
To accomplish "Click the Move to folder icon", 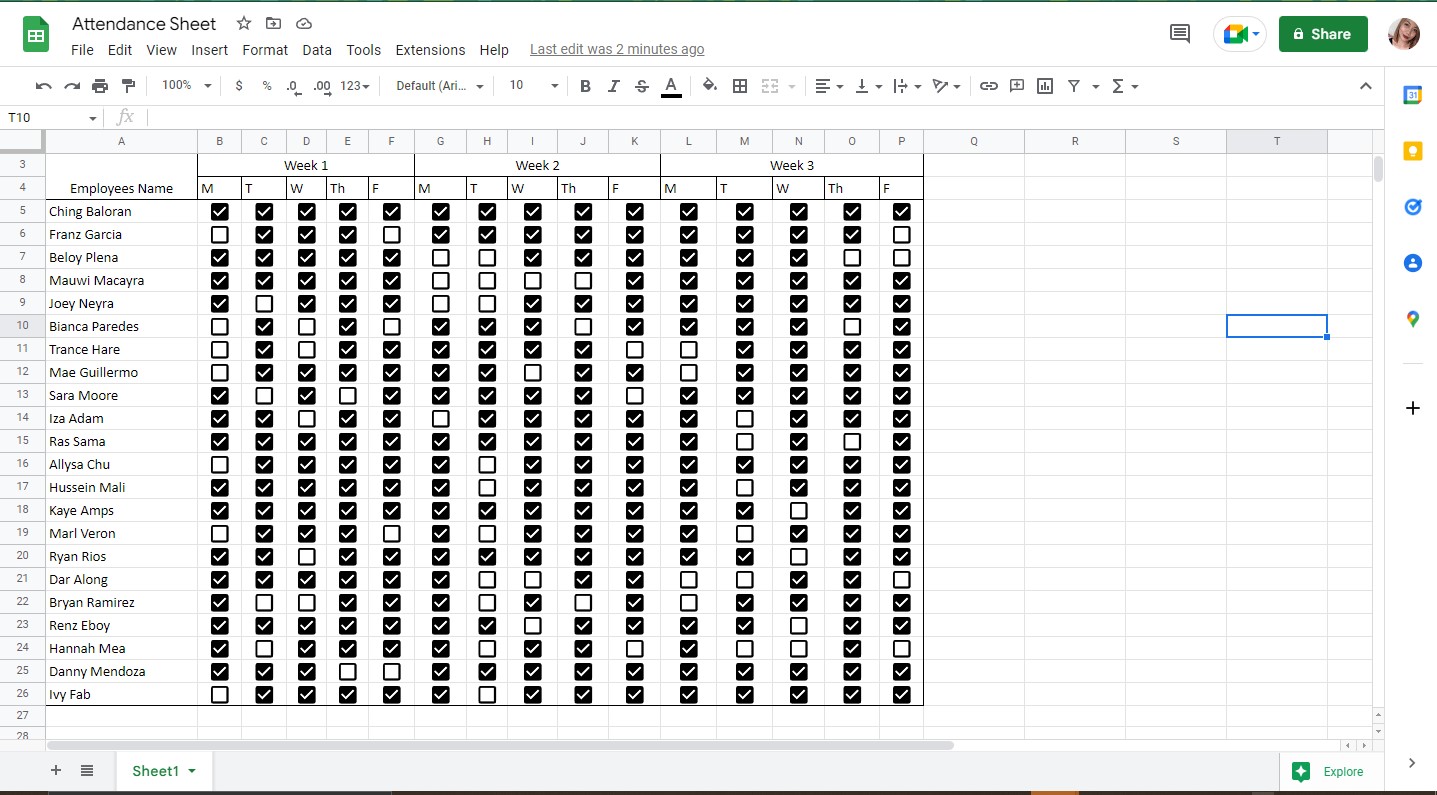I will click(273, 23).
